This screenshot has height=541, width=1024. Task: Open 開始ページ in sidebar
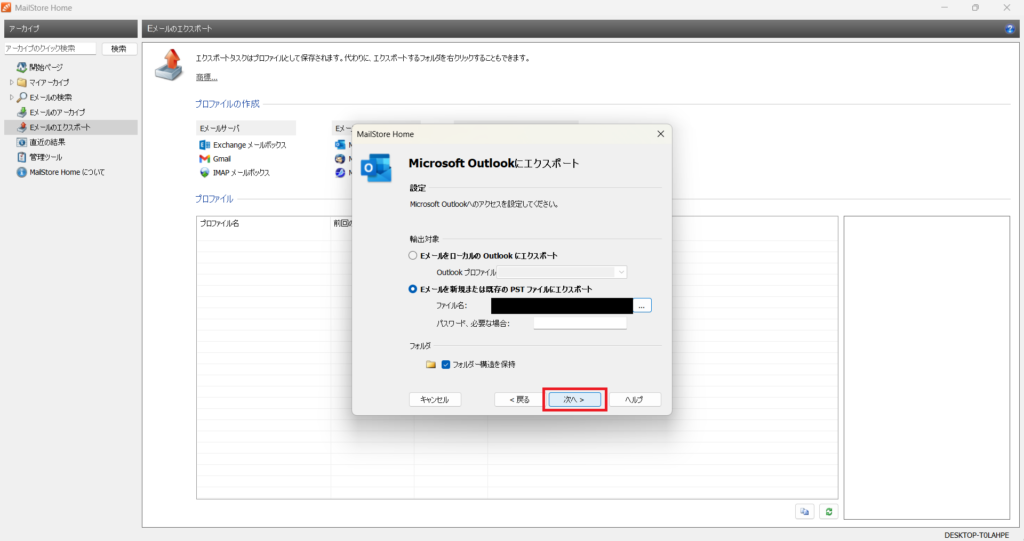coord(46,67)
